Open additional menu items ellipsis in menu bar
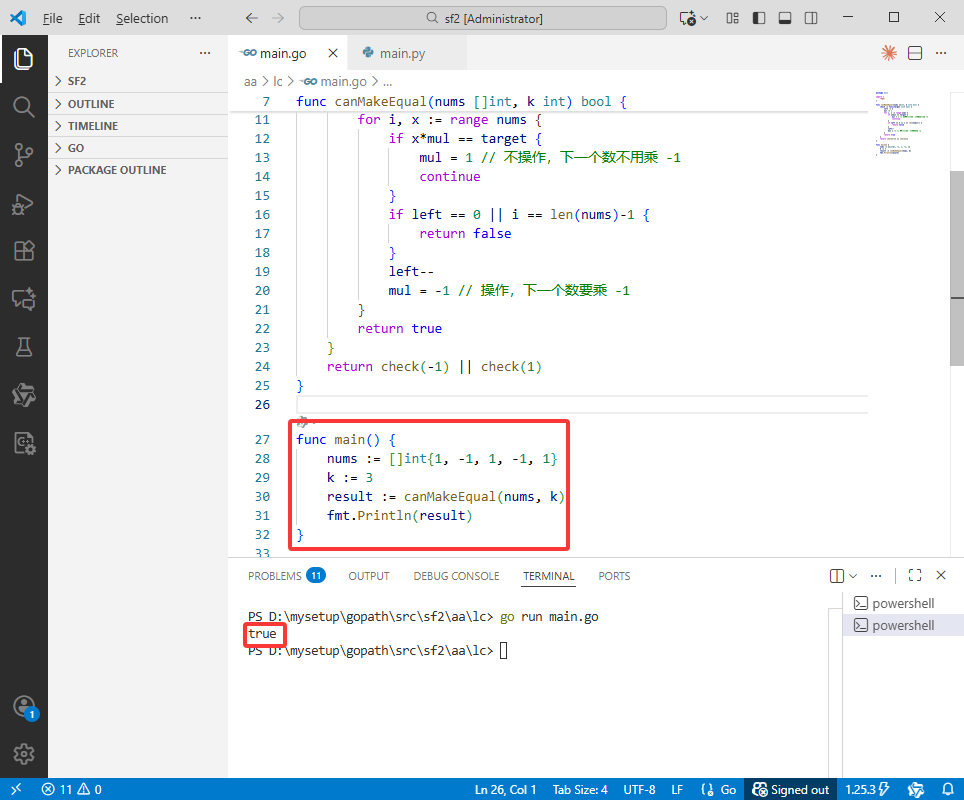964x800 pixels. coord(195,18)
